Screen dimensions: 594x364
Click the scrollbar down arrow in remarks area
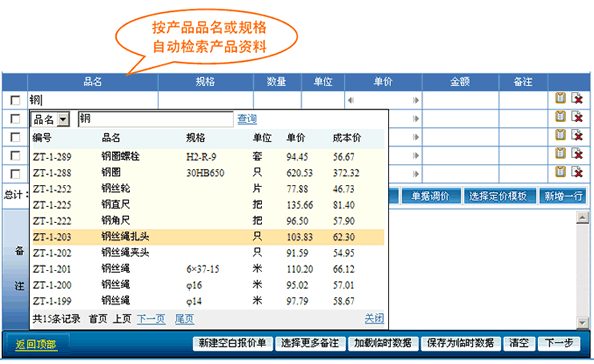click(x=582, y=322)
